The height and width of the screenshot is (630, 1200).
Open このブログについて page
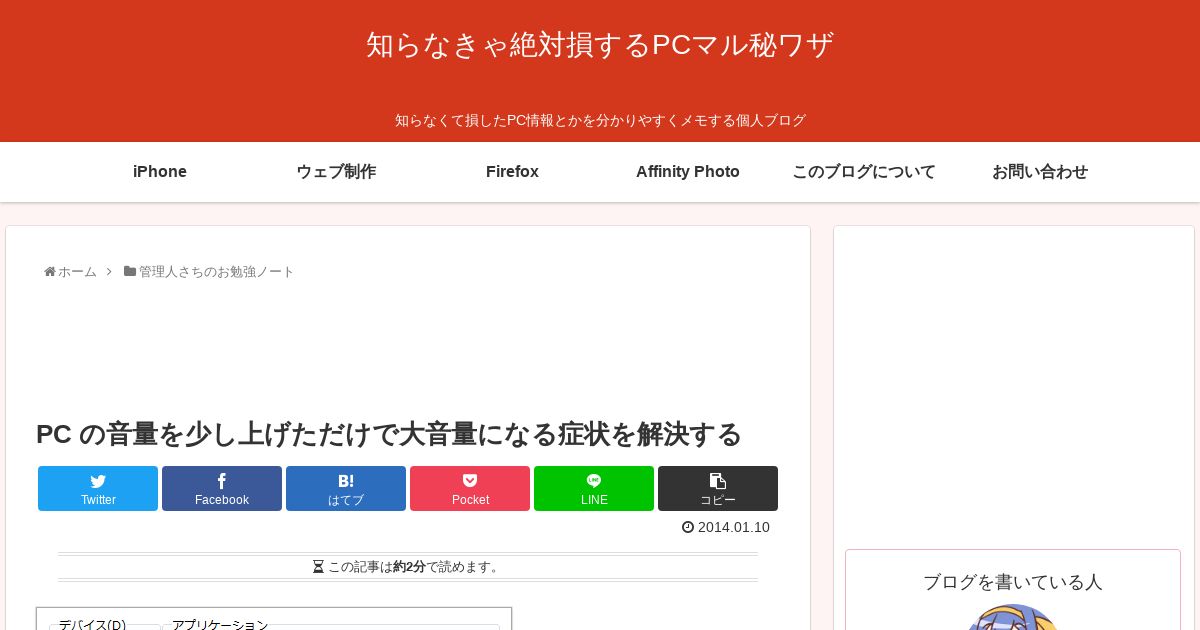point(864,172)
